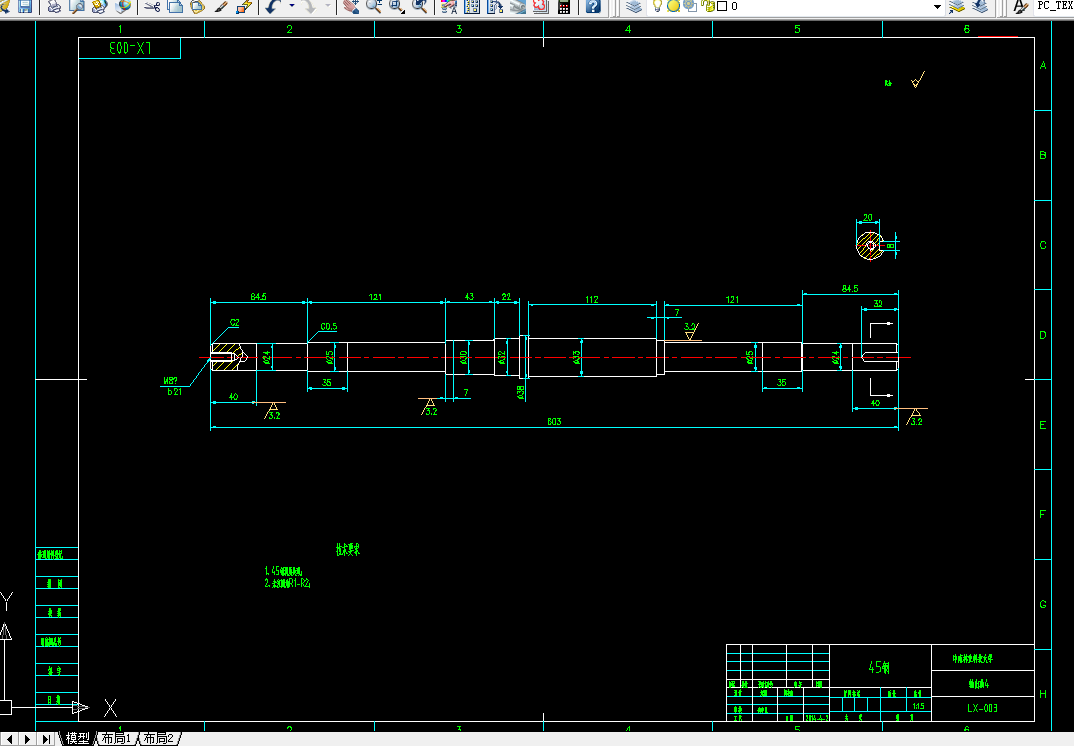Open the Text Style icon
The width and height of the screenshot is (1074, 746).
1021,6
